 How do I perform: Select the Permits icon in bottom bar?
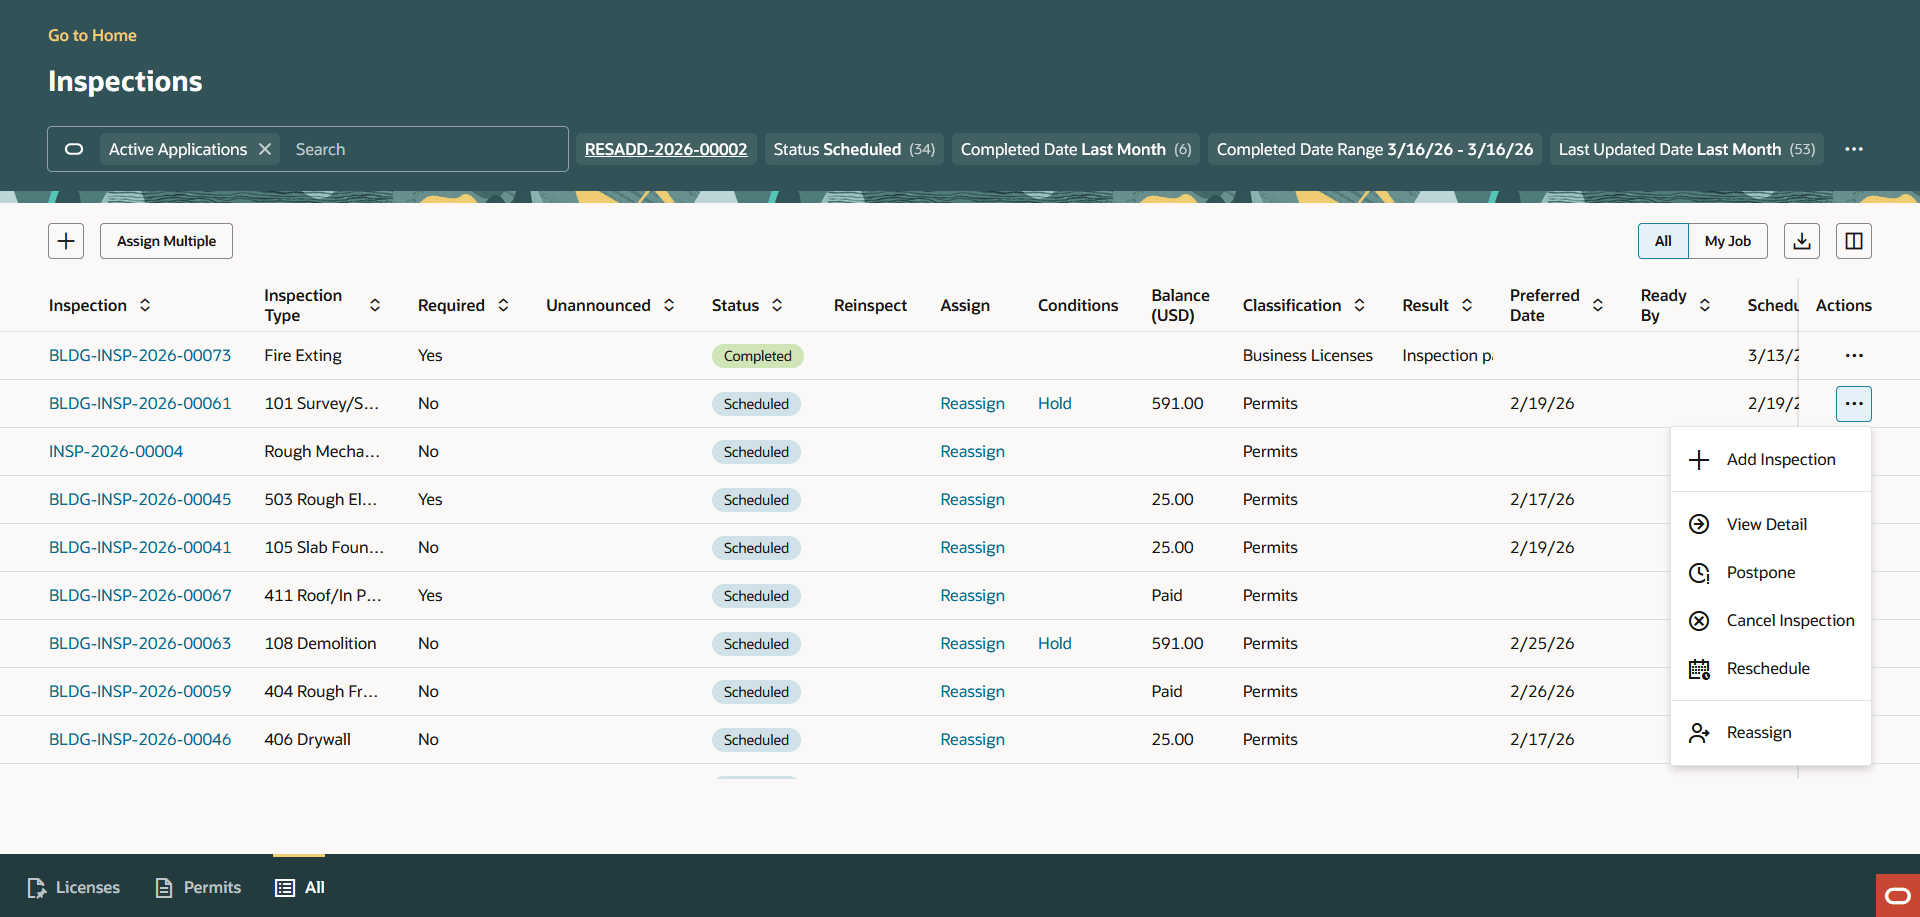coord(163,887)
